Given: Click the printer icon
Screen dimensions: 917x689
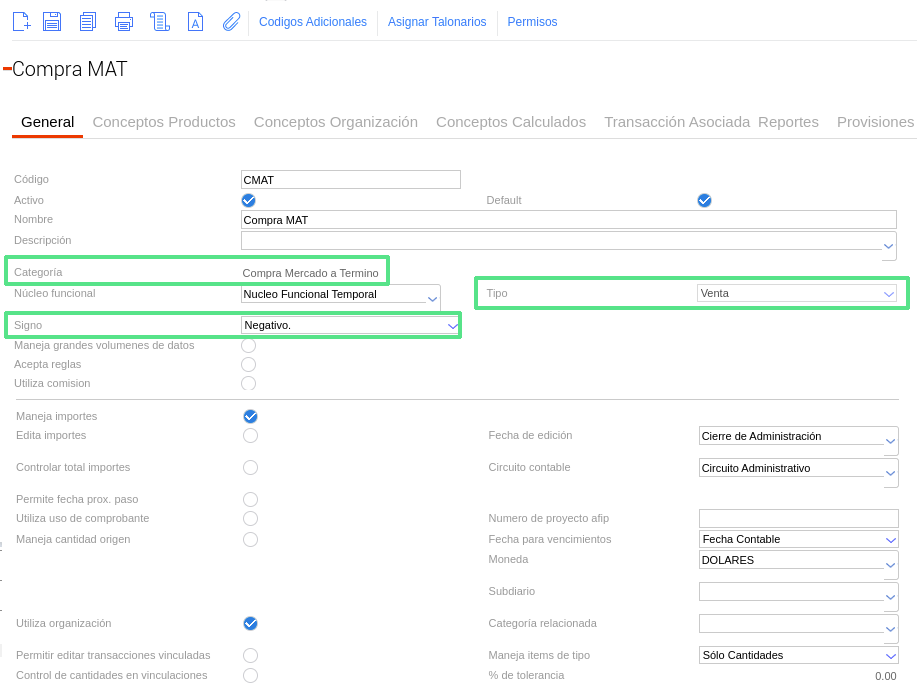Looking at the screenshot, I should point(124,21).
